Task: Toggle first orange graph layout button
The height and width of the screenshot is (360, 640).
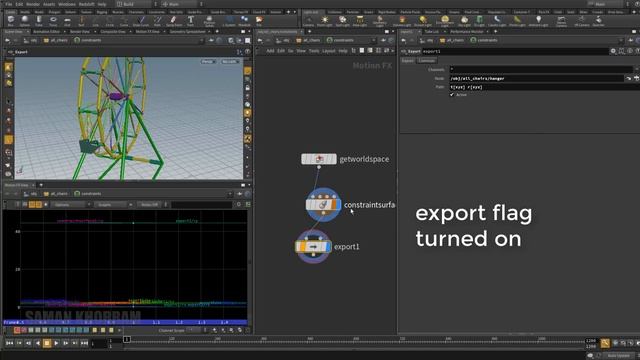Action: 31,204
